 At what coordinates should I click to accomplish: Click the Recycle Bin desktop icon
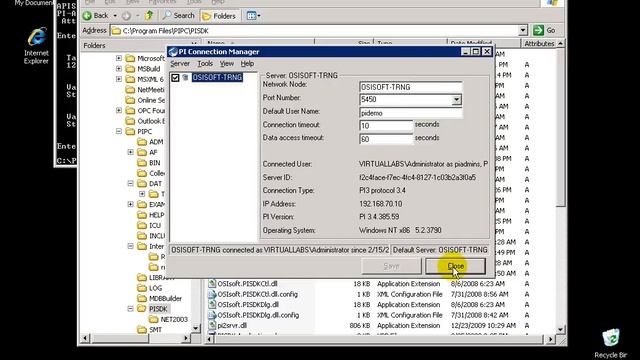click(x=611, y=344)
